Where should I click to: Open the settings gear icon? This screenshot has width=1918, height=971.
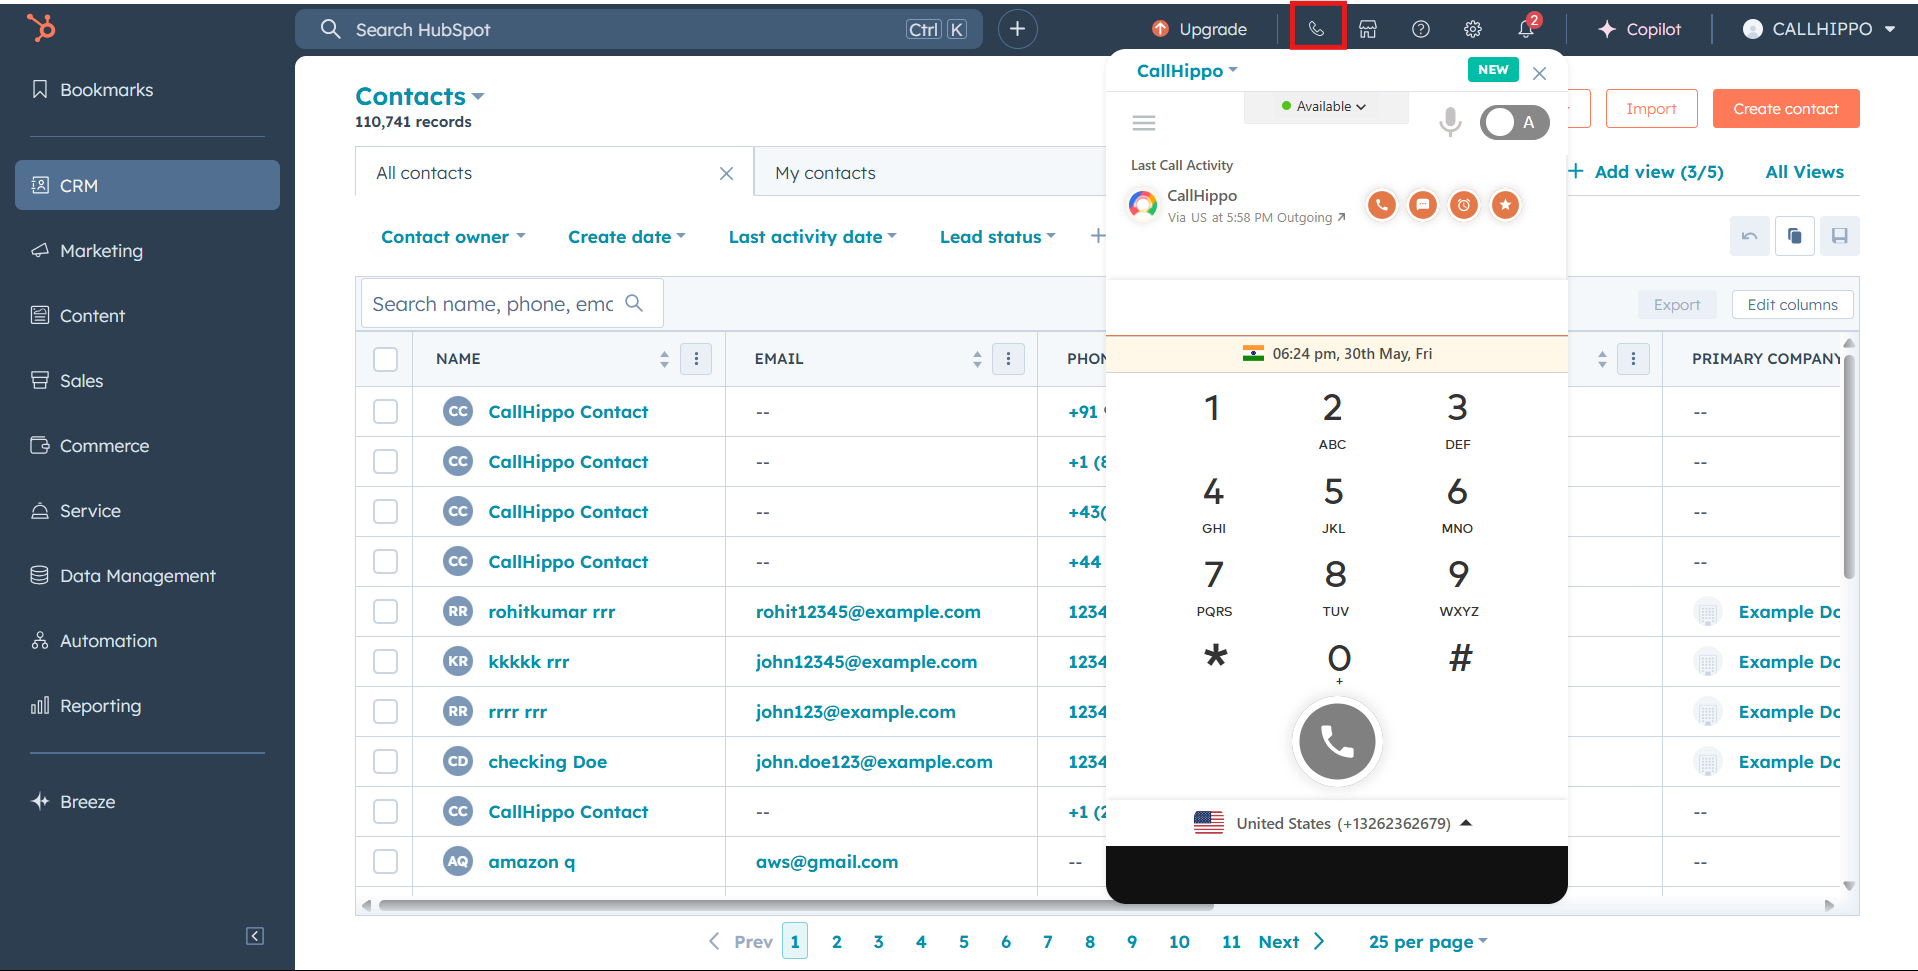1473,29
